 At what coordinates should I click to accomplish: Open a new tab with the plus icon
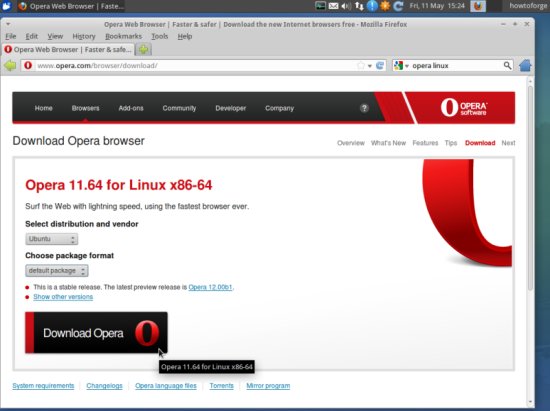click(x=143, y=49)
